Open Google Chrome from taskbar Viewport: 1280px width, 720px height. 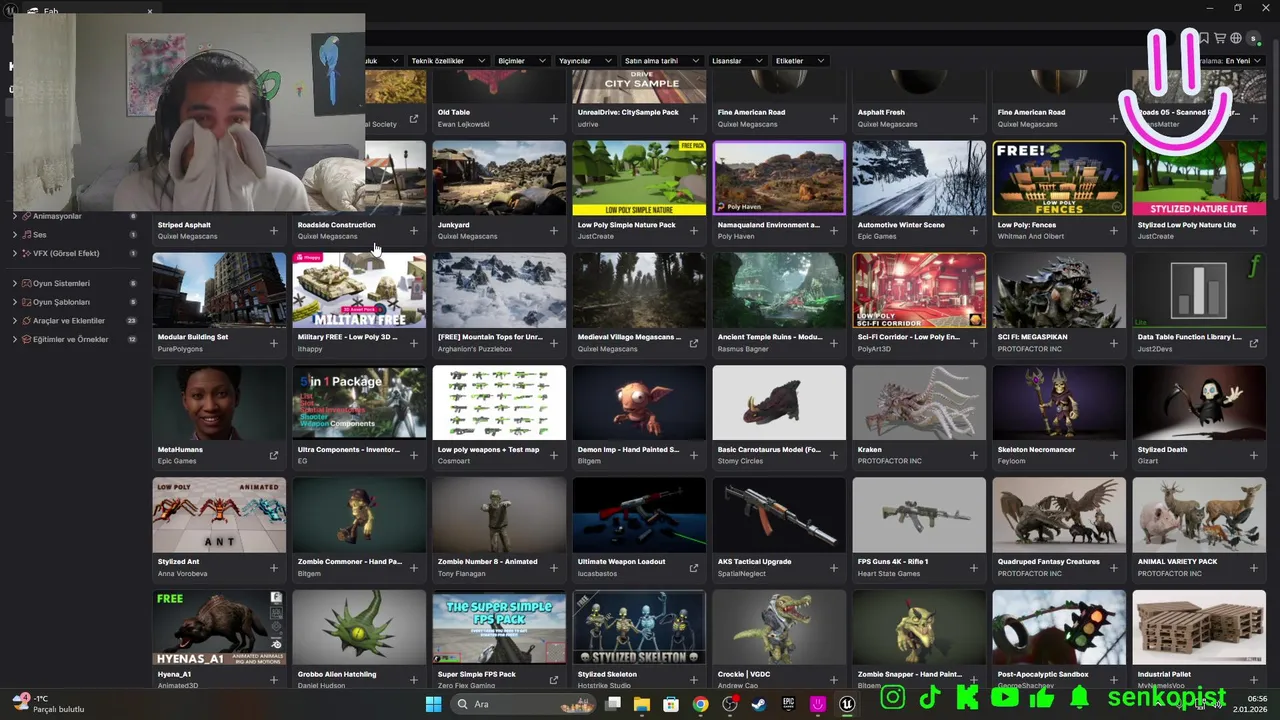(700, 704)
